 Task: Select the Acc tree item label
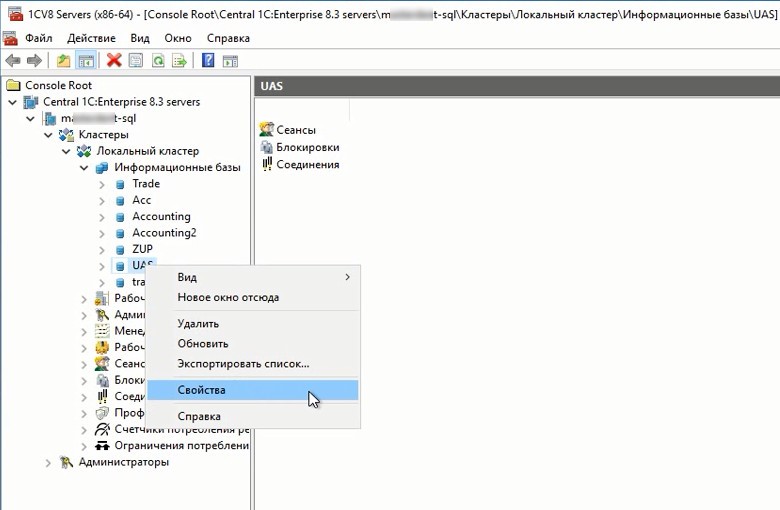(141, 200)
